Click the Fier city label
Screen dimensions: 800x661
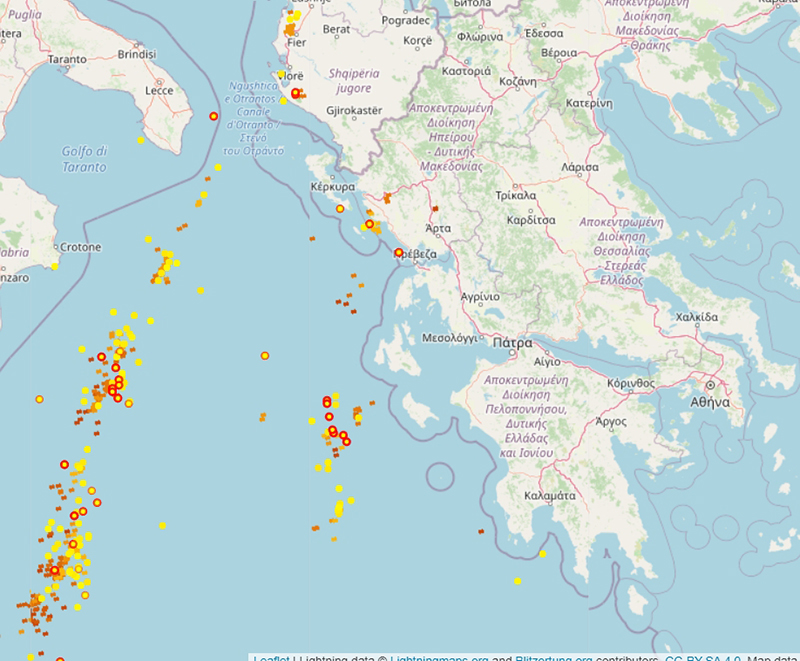click(x=296, y=42)
